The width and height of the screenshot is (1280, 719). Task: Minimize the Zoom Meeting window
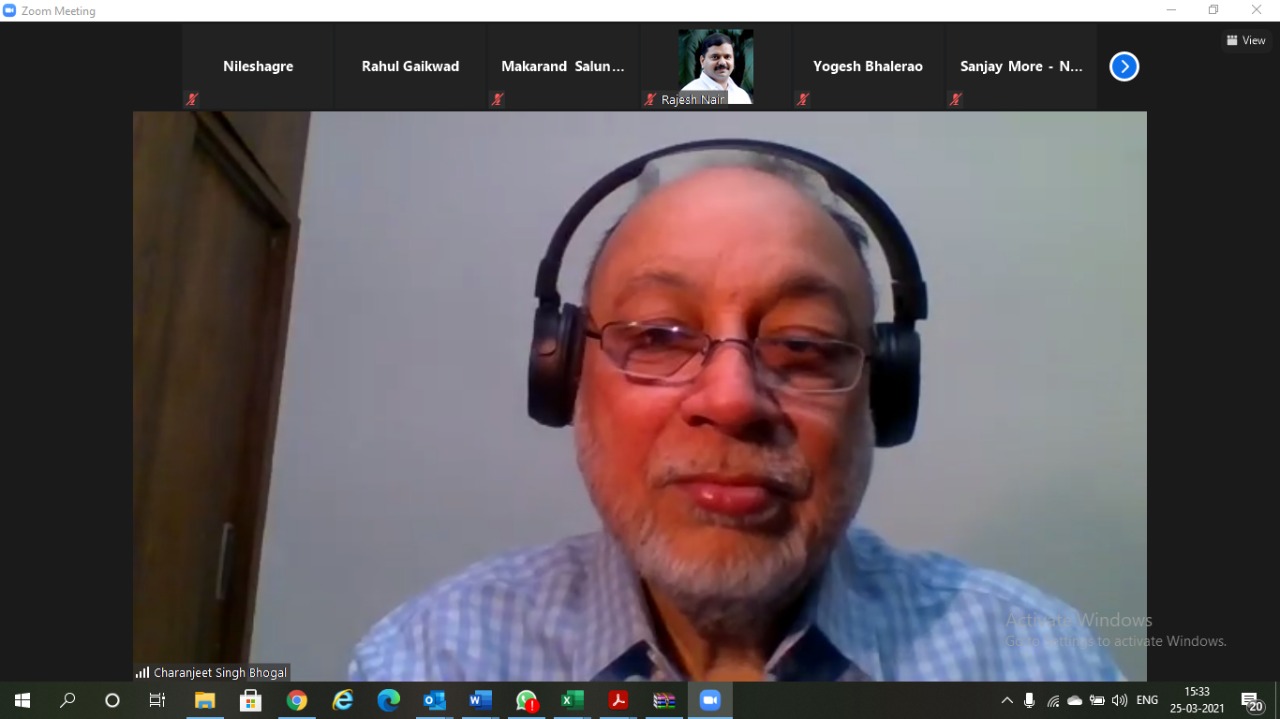(1171, 10)
